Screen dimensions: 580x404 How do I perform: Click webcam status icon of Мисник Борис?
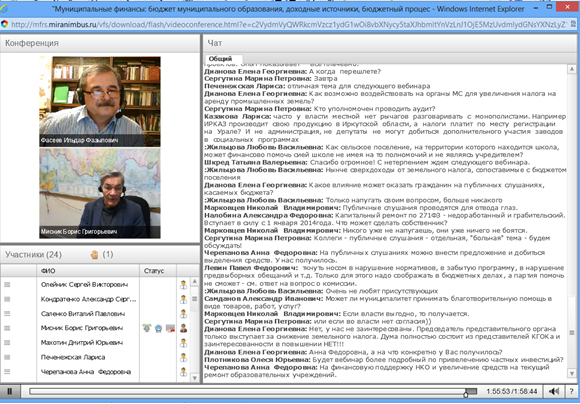[159, 328]
